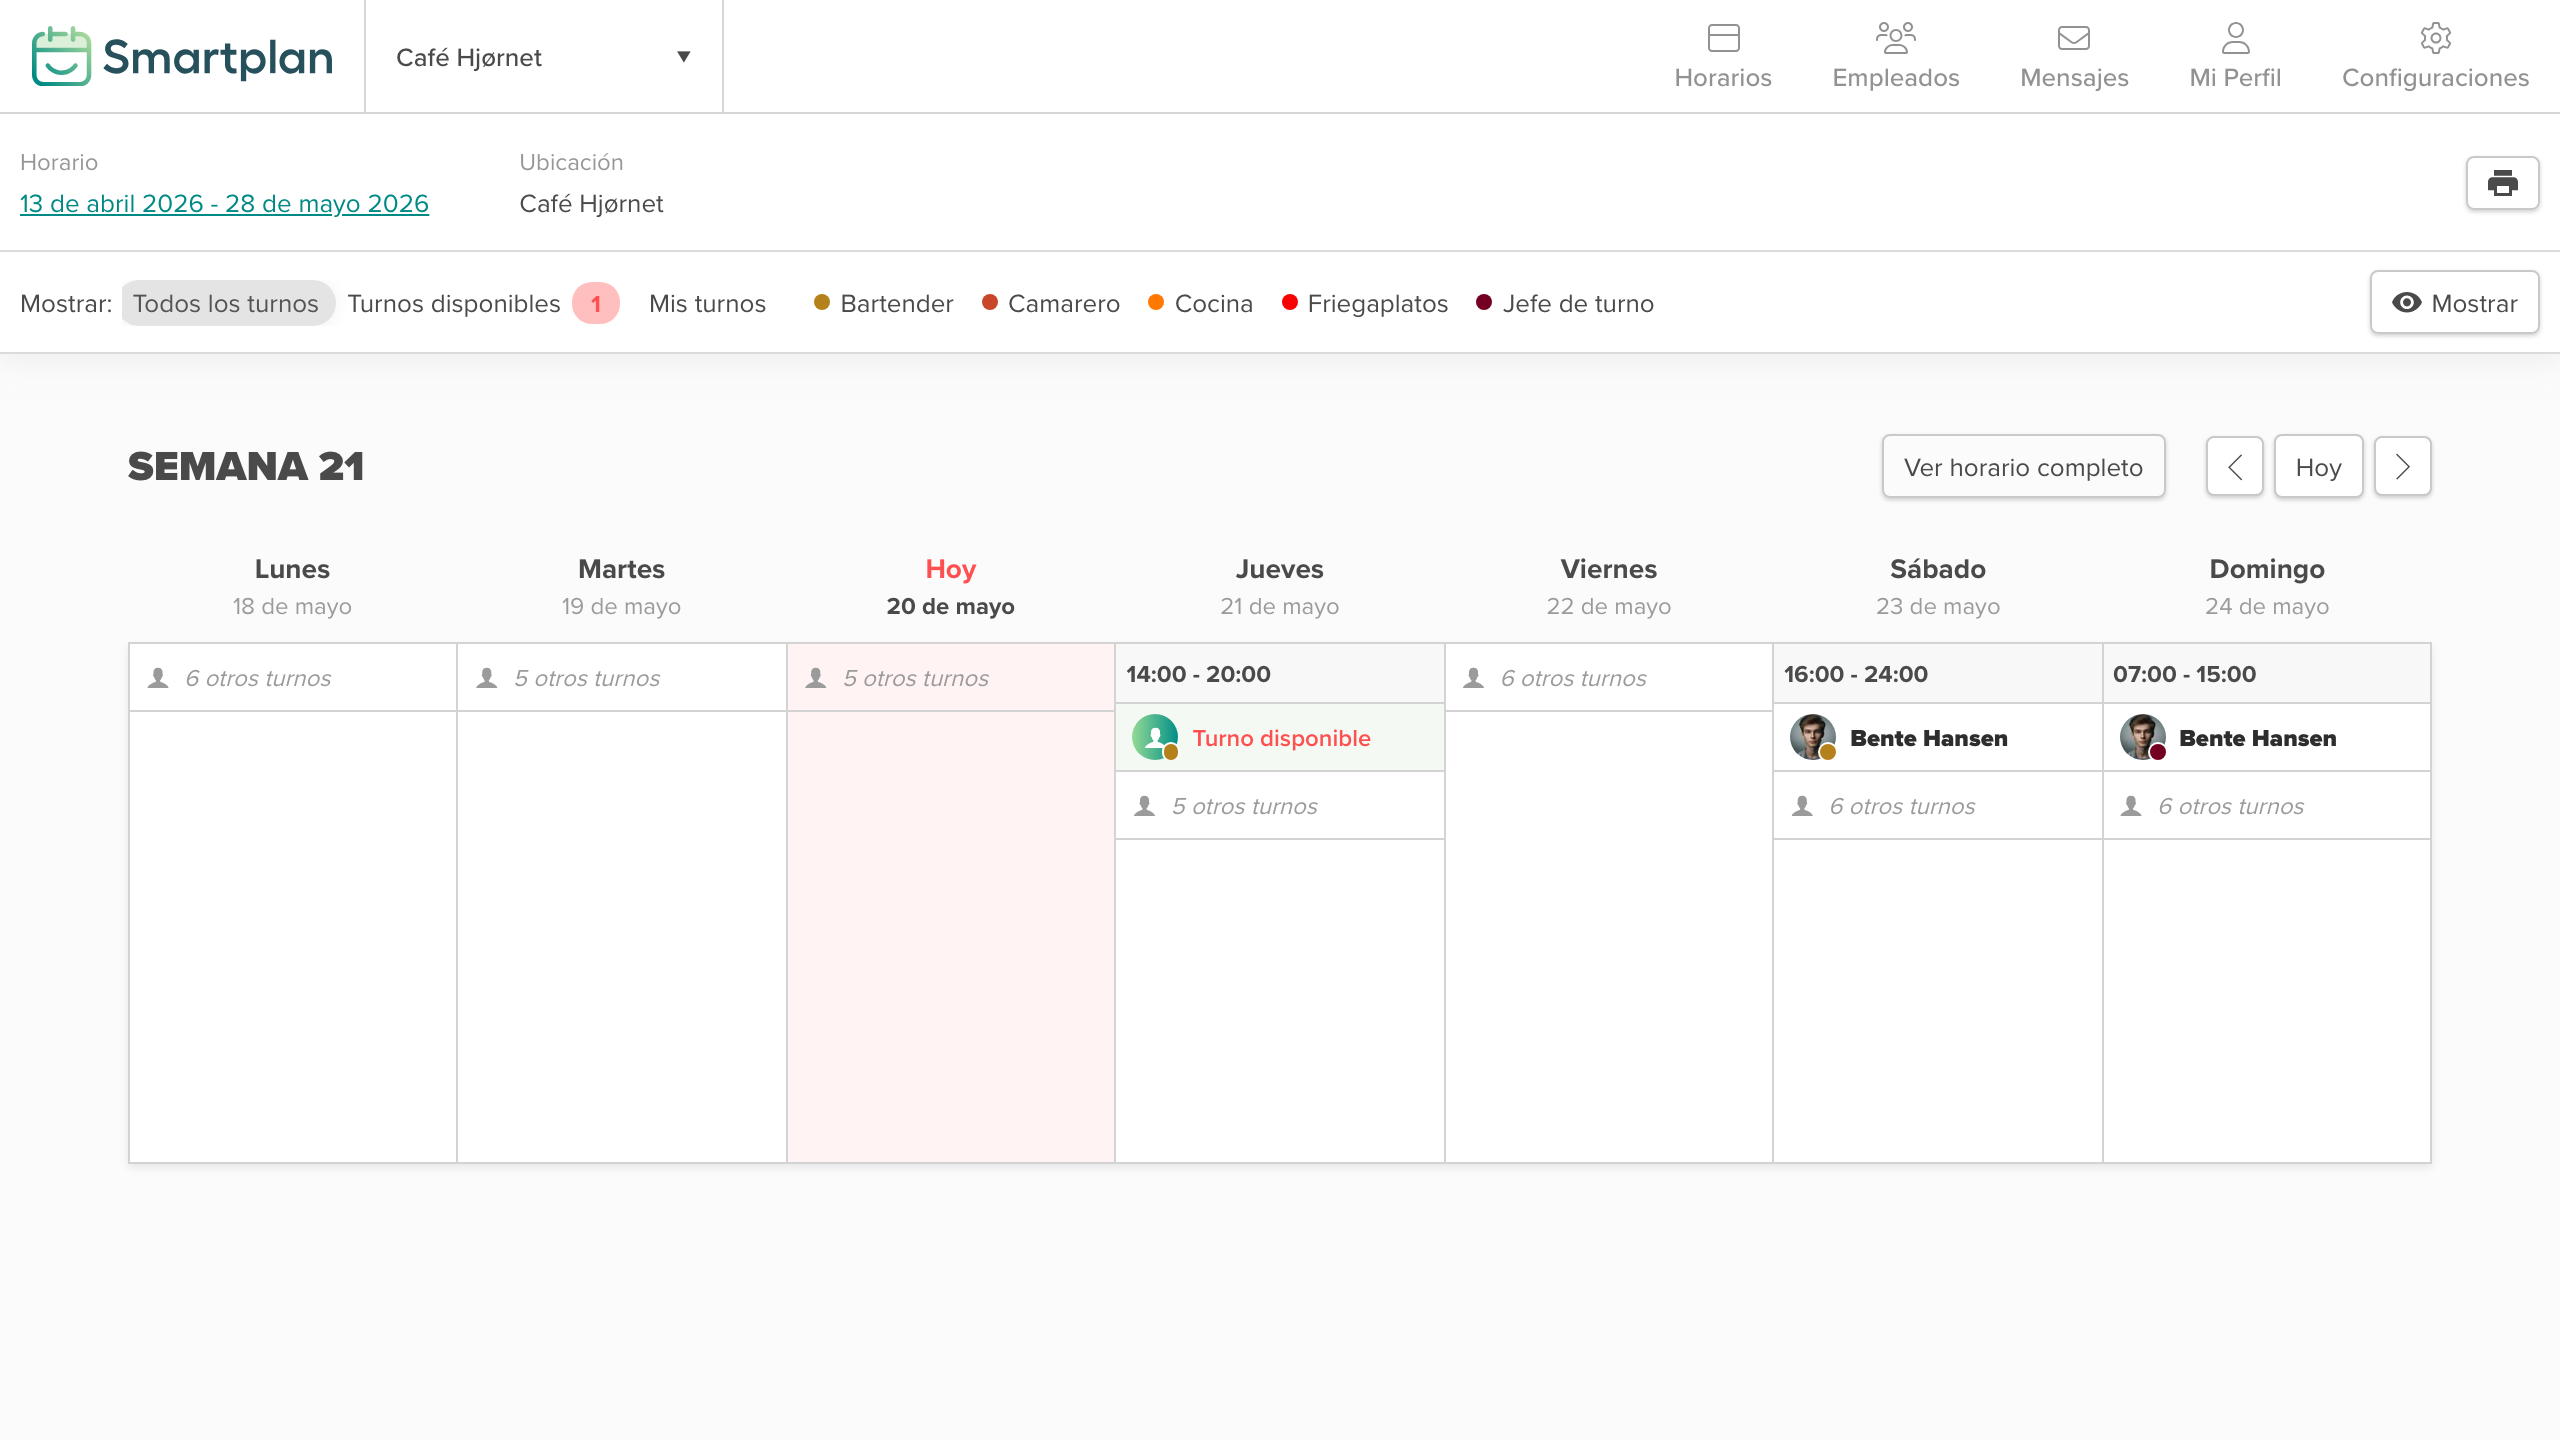Click Ver horario completo button
Image resolution: width=2560 pixels, height=1440 pixels.
click(2023, 467)
